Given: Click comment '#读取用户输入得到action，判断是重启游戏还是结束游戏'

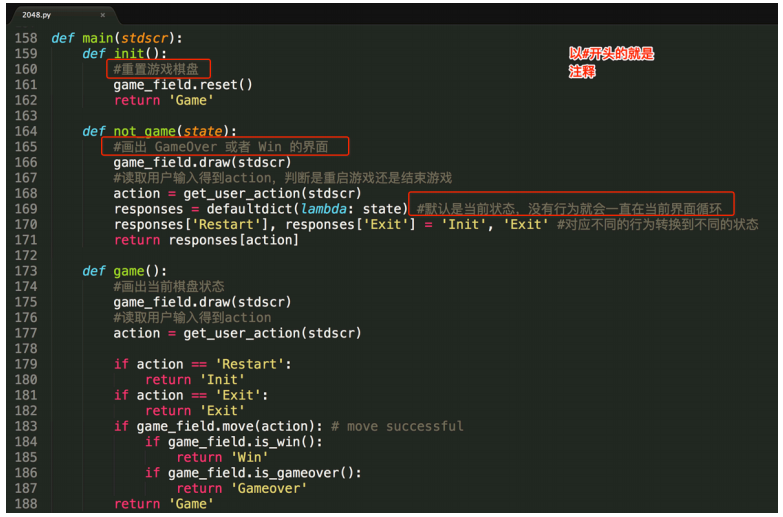Looking at the screenshot, I should pyautogui.click(x=283, y=178).
